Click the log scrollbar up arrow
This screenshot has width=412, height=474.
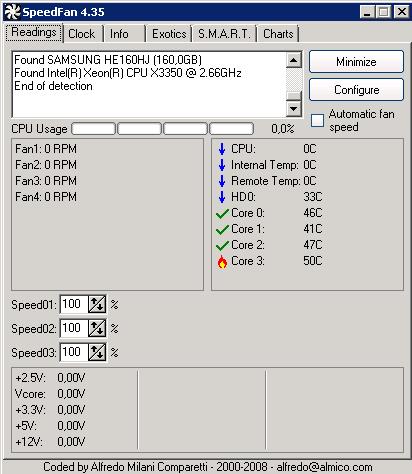tap(294, 60)
